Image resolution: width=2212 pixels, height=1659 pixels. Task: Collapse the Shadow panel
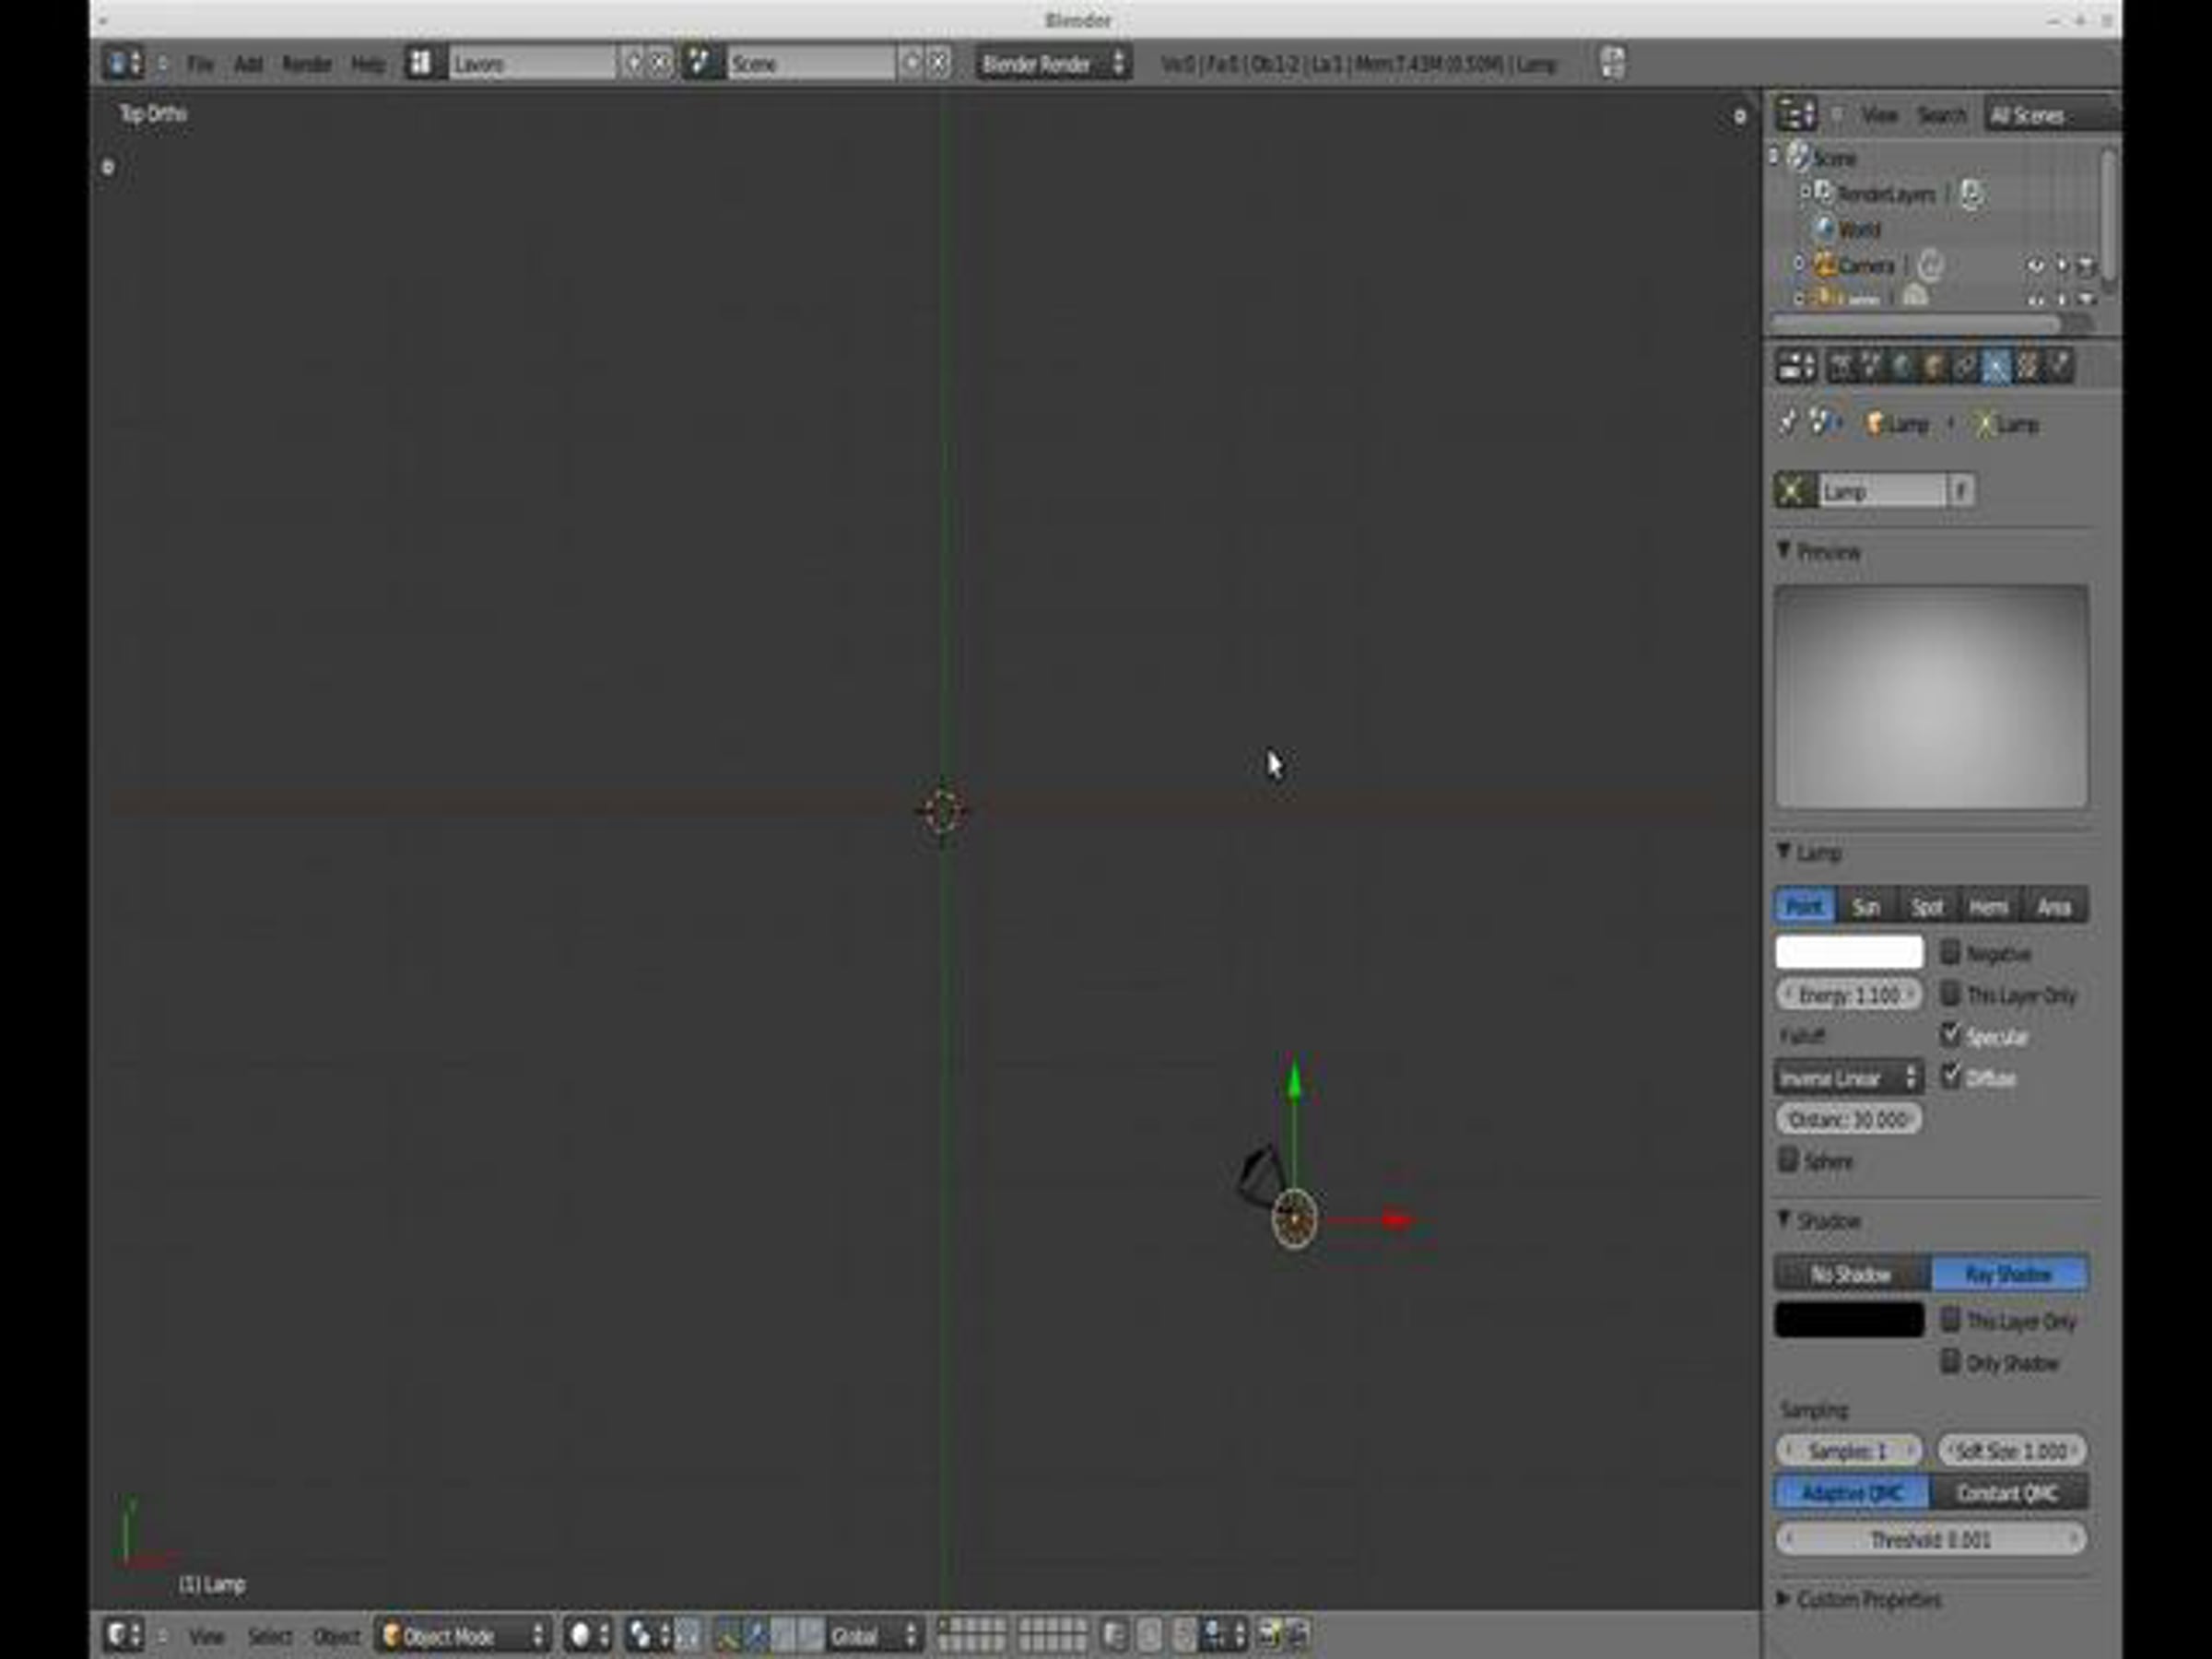(x=1784, y=1220)
